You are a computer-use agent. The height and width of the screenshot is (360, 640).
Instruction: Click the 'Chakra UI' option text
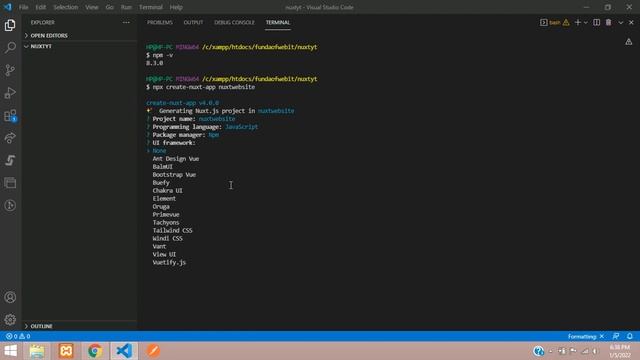tap(167, 191)
